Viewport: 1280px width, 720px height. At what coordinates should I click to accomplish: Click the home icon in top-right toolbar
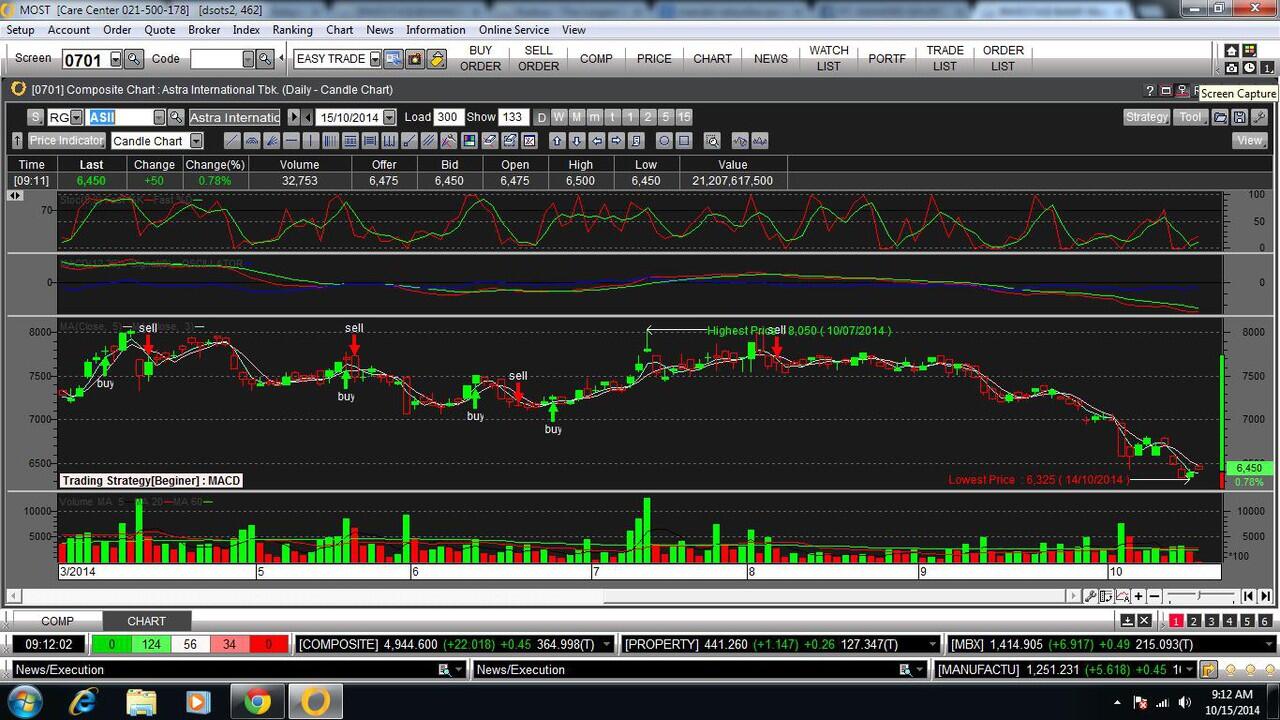1232,51
